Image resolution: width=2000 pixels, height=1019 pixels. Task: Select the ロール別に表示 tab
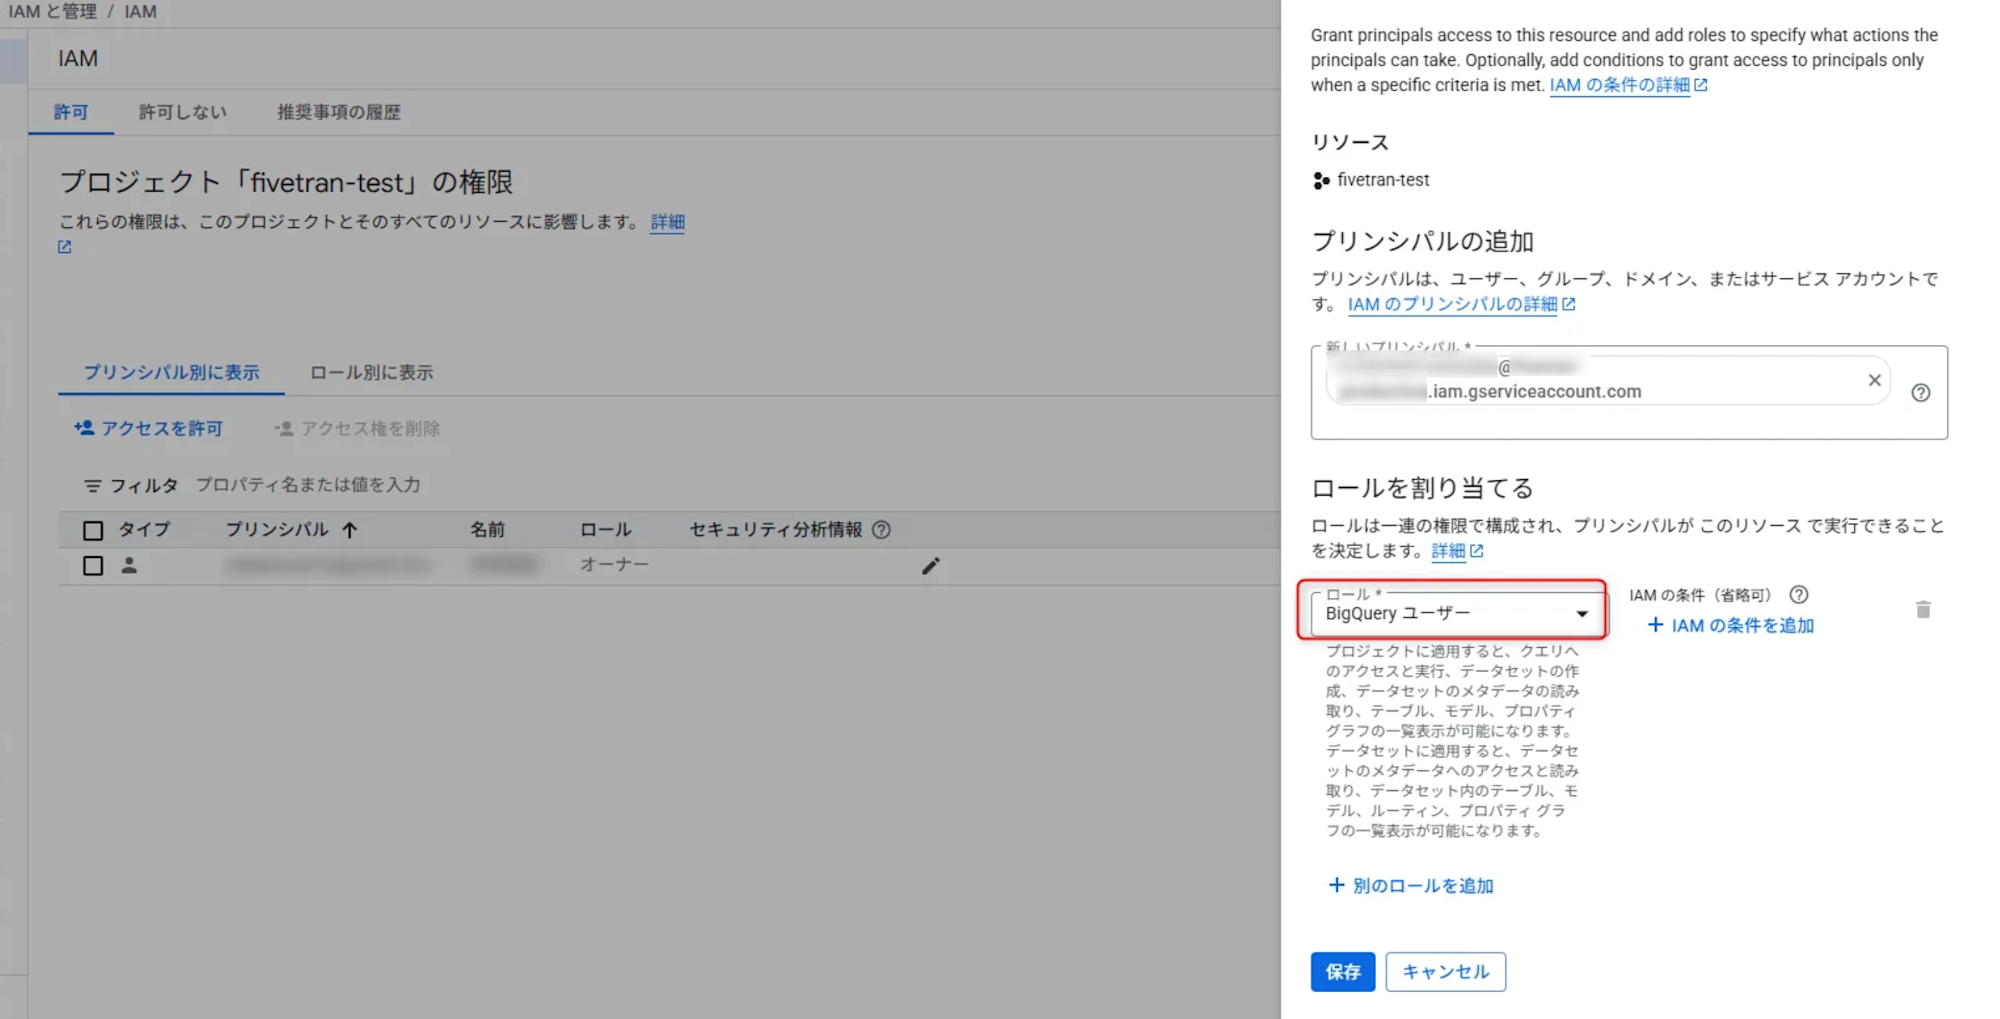[x=371, y=372]
